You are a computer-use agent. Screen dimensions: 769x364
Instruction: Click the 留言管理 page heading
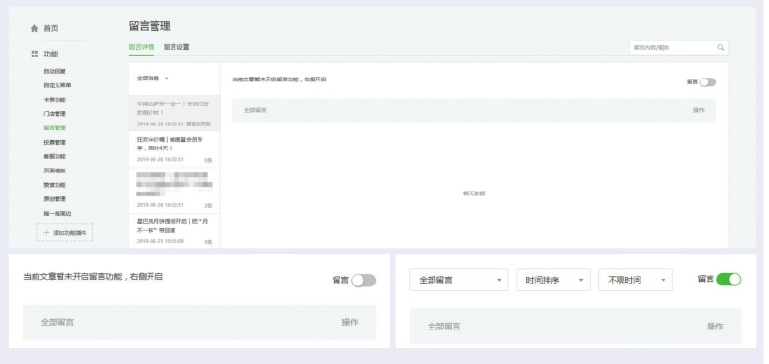150,26
